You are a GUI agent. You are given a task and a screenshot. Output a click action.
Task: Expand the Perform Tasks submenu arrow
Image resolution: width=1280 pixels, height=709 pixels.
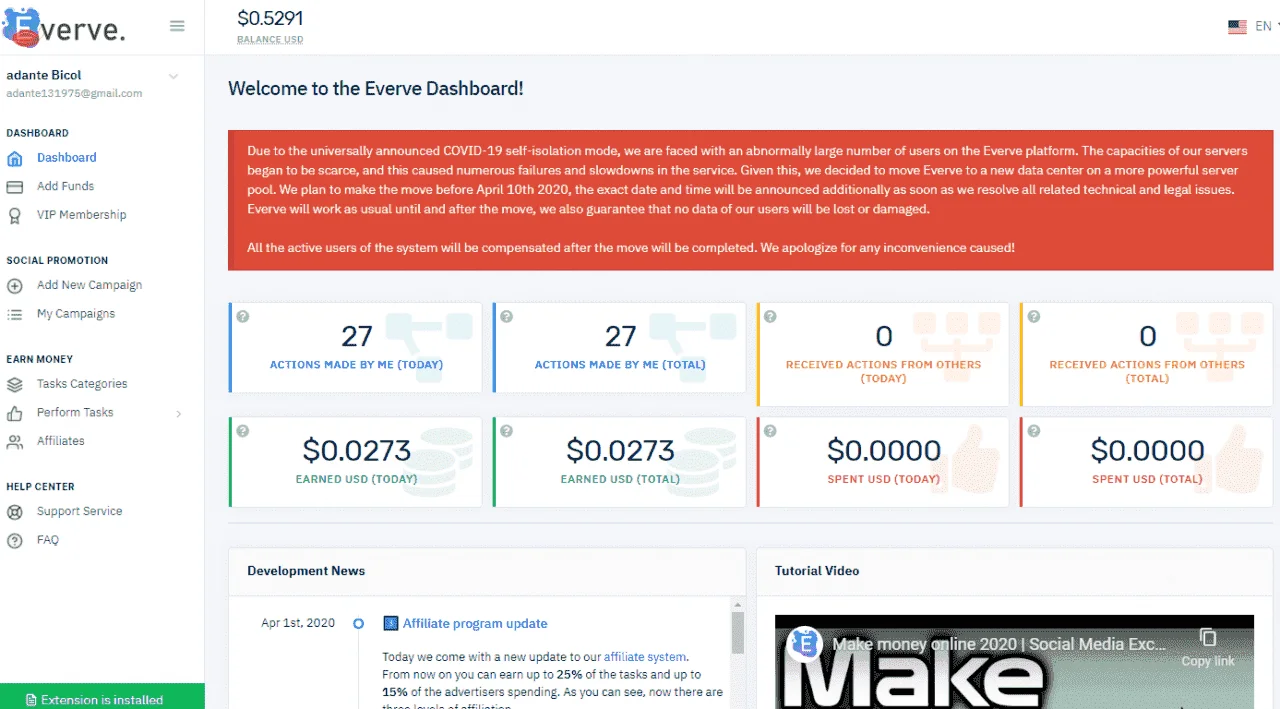179,413
